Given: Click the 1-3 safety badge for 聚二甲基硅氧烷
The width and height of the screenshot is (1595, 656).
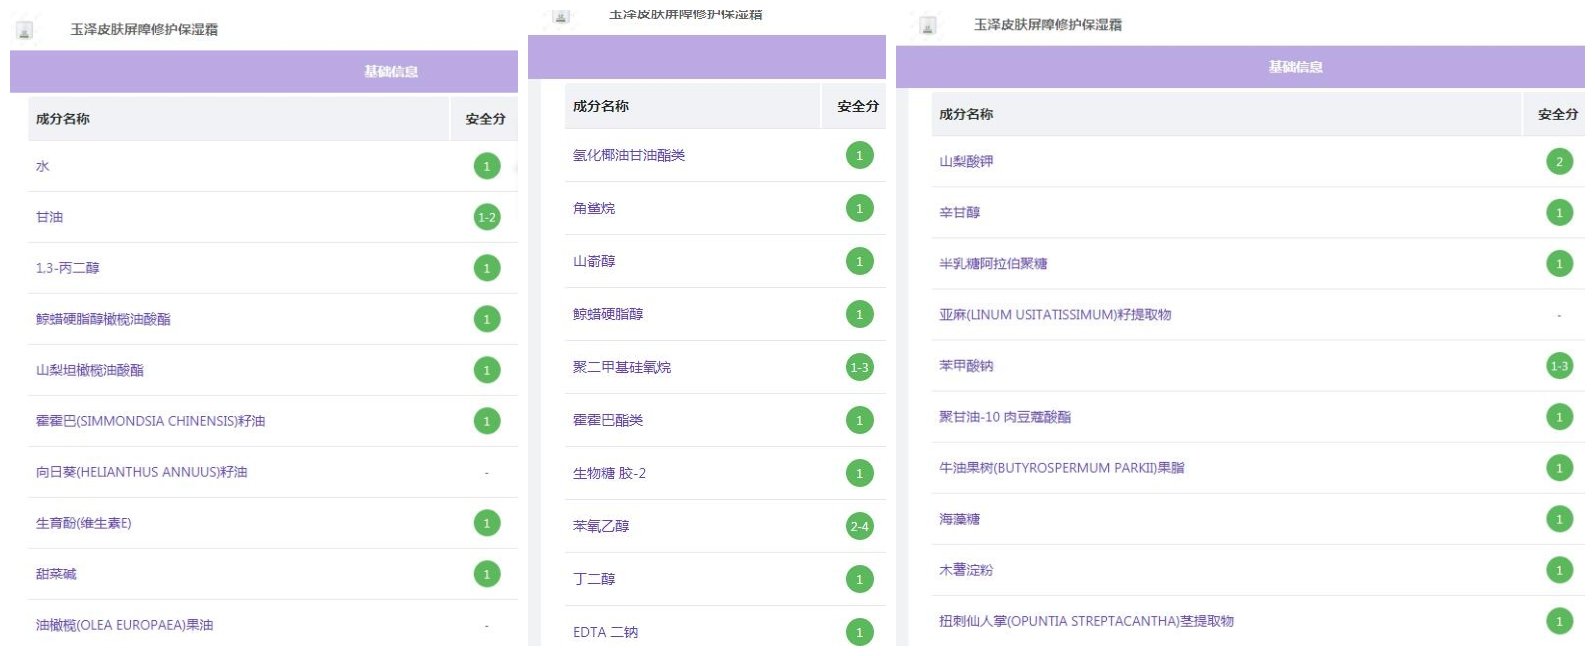Looking at the screenshot, I should 859,367.
